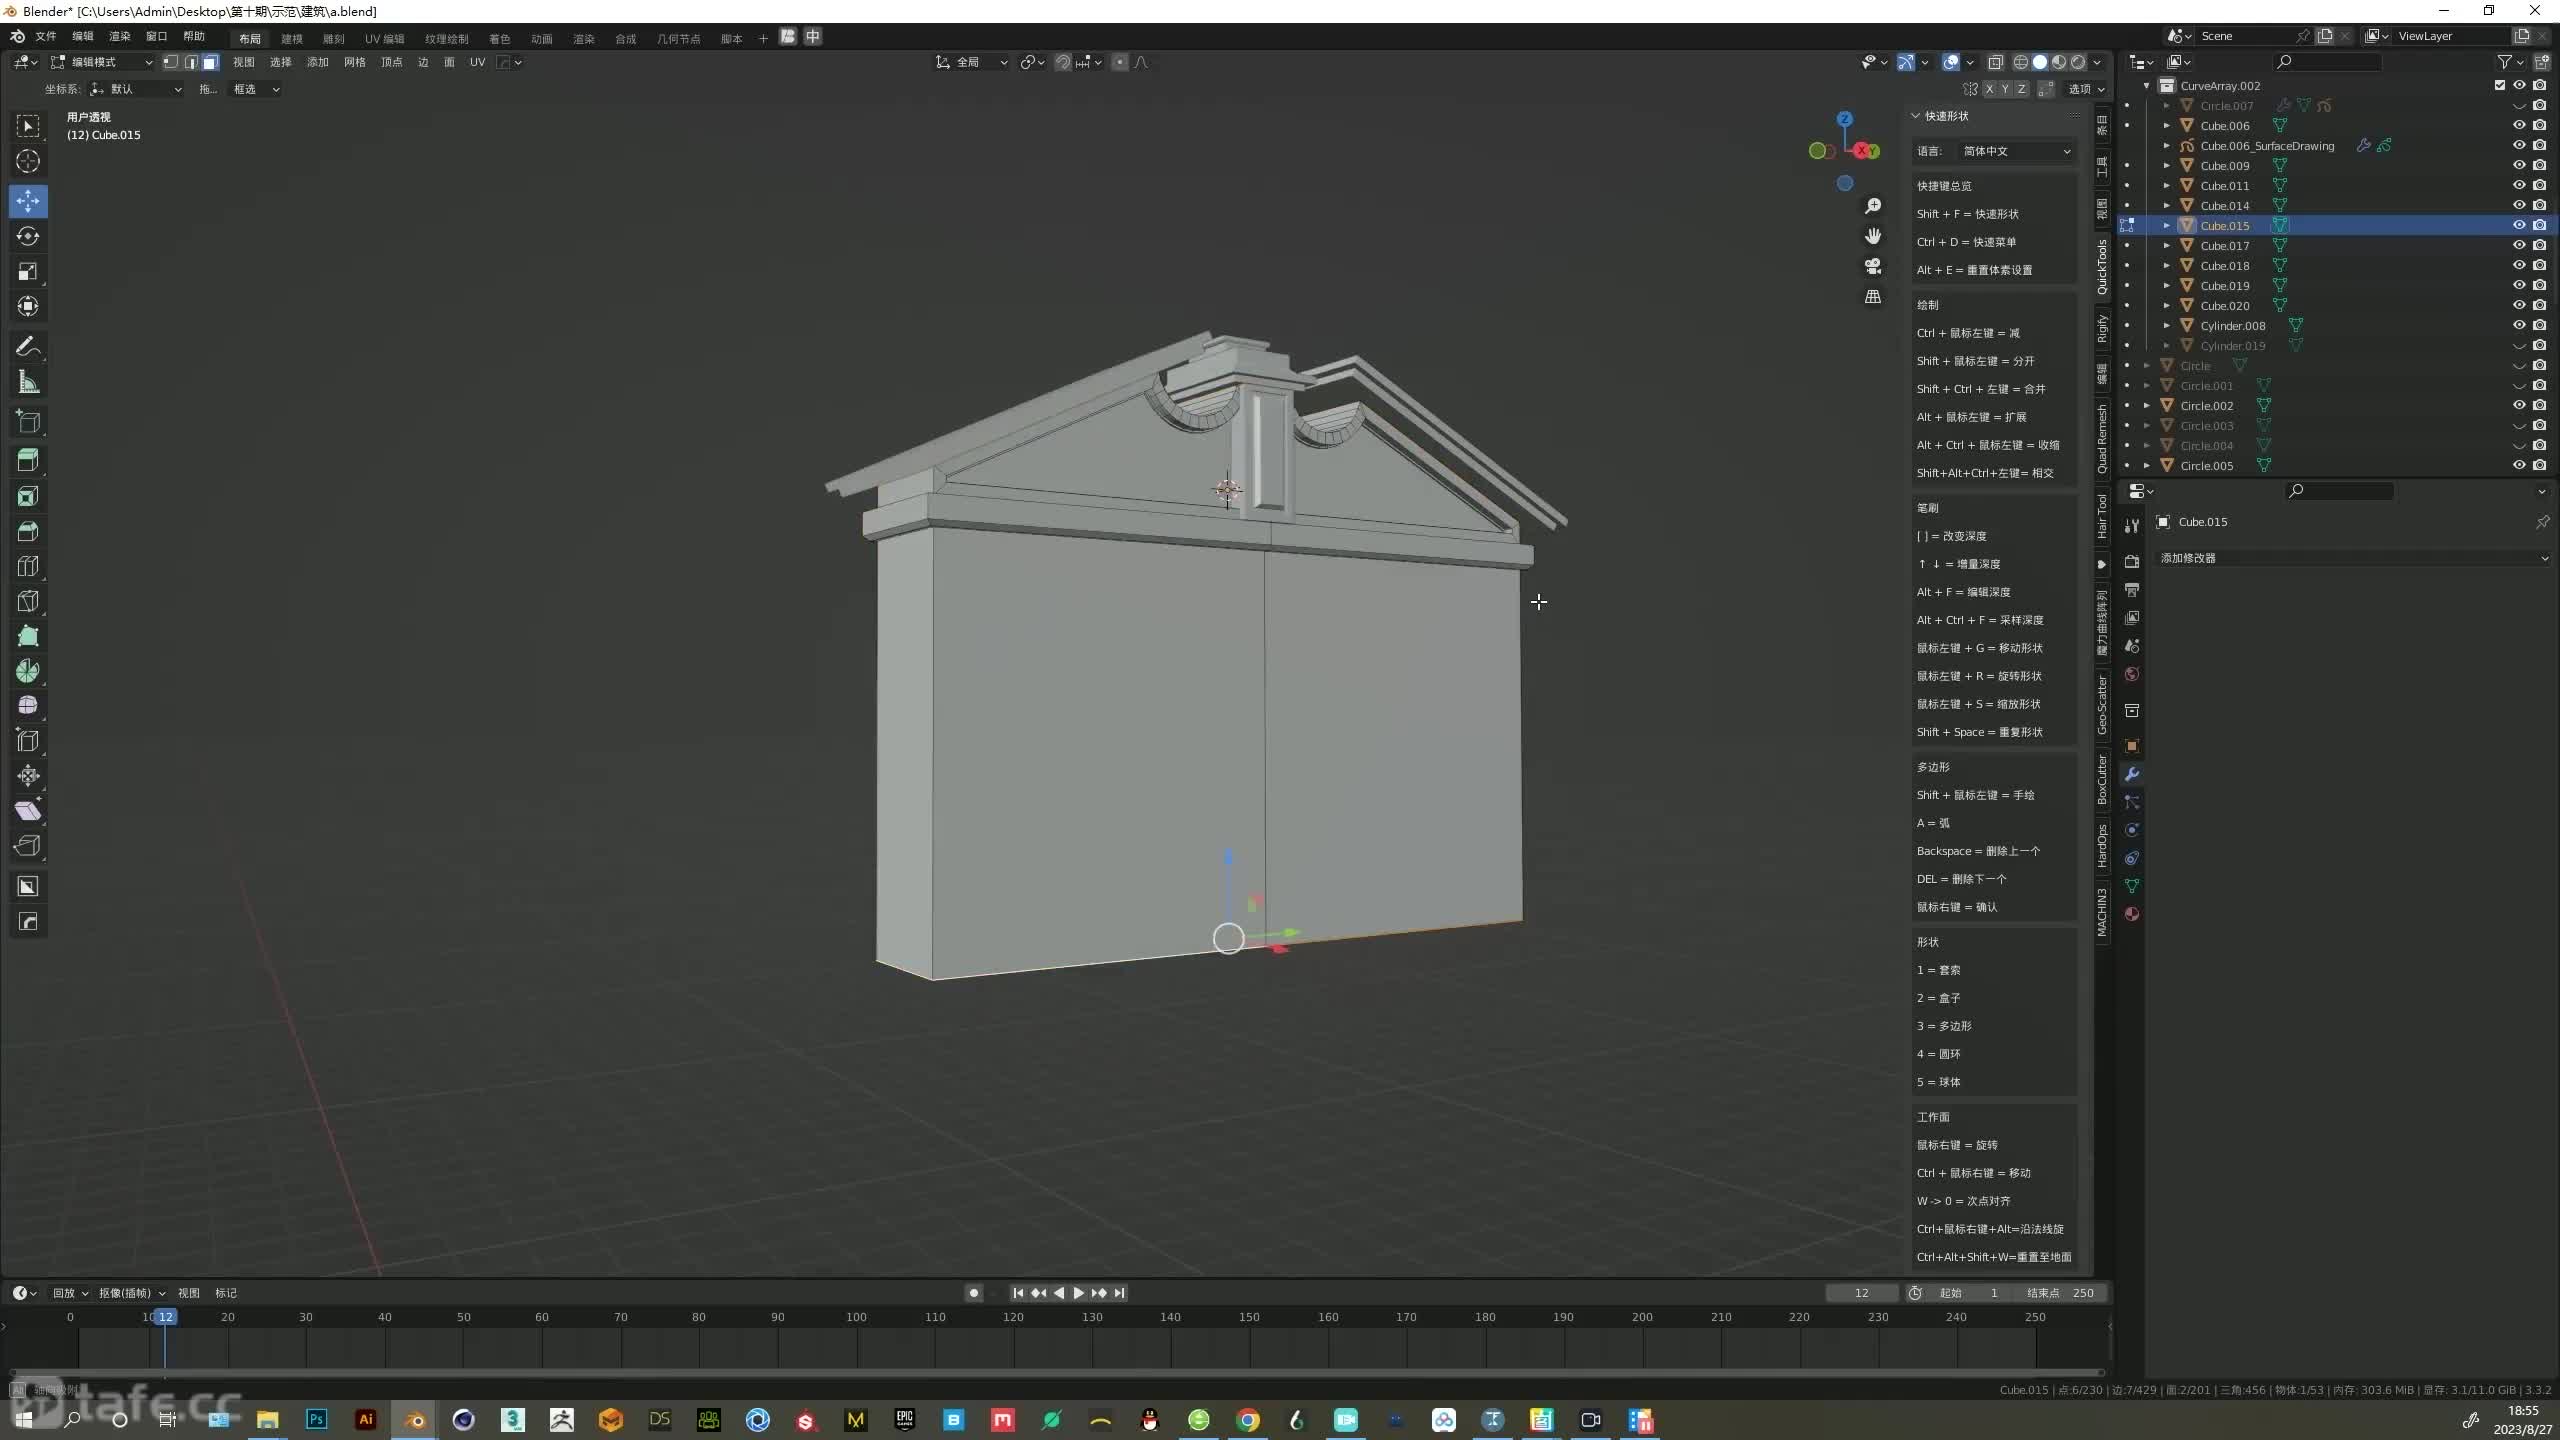Select the Shear tool
The height and width of the screenshot is (1440, 2560).
click(28, 810)
